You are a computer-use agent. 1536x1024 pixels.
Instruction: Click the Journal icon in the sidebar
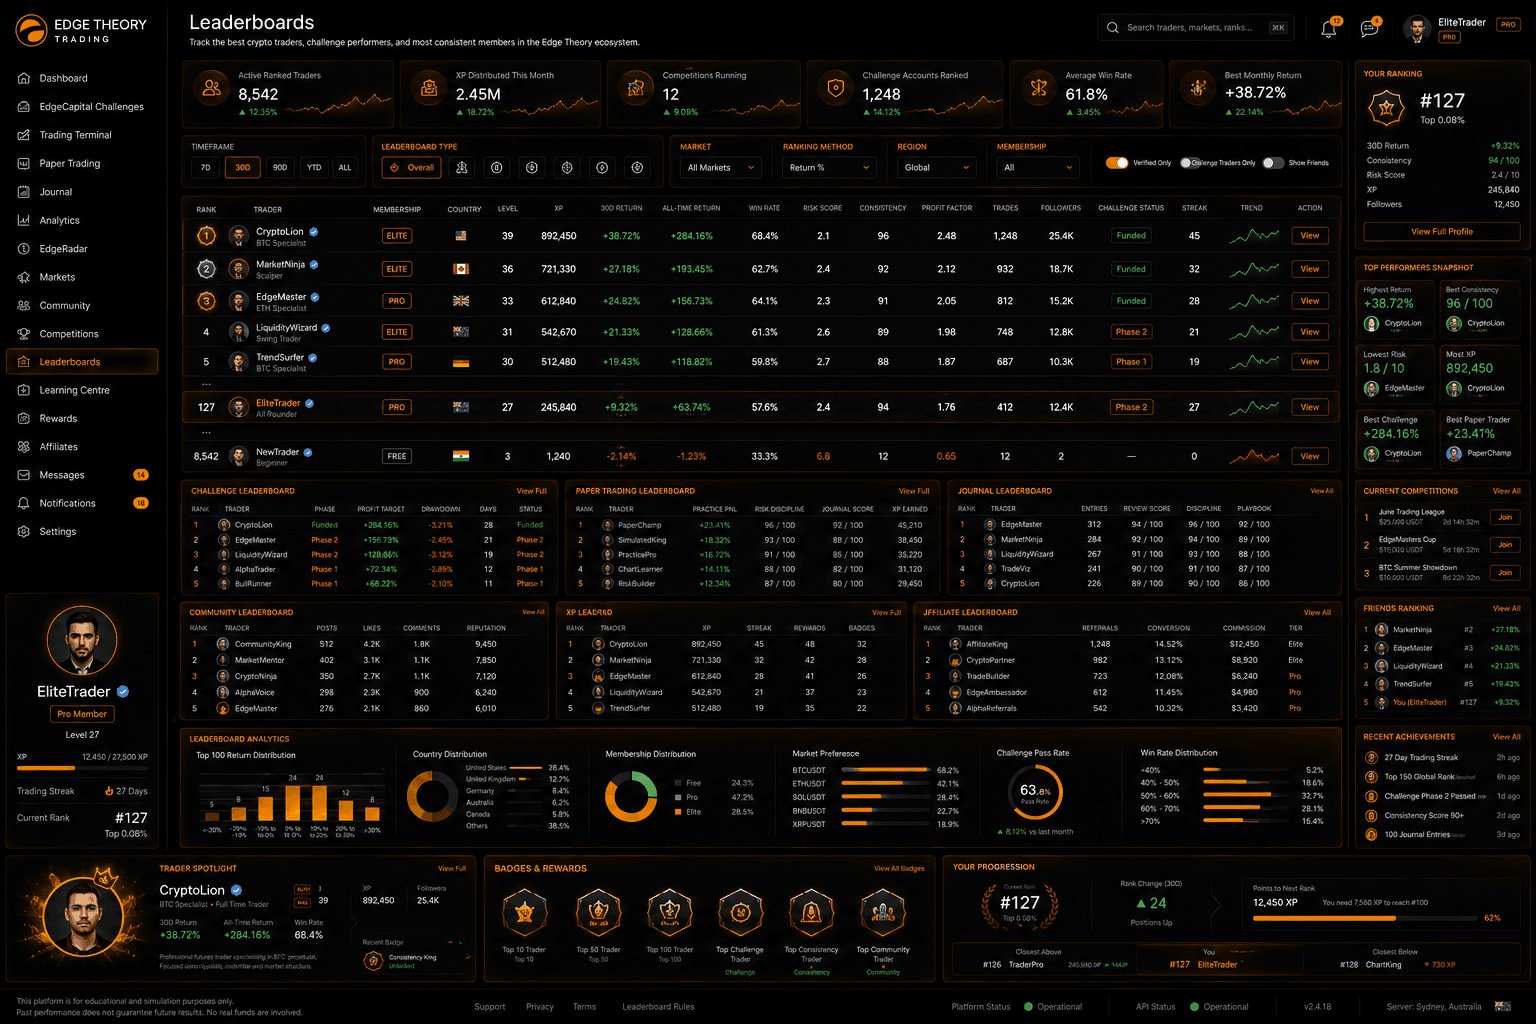[x=24, y=192]
